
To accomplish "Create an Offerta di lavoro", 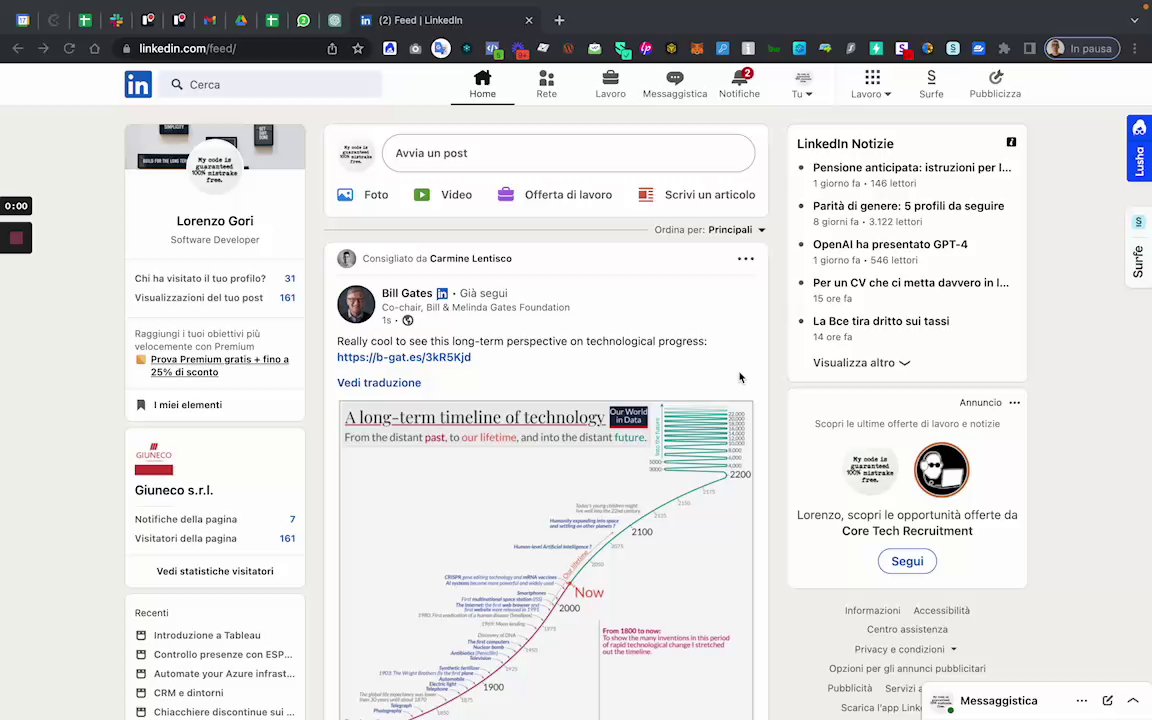I will click(x=555, y=195).
